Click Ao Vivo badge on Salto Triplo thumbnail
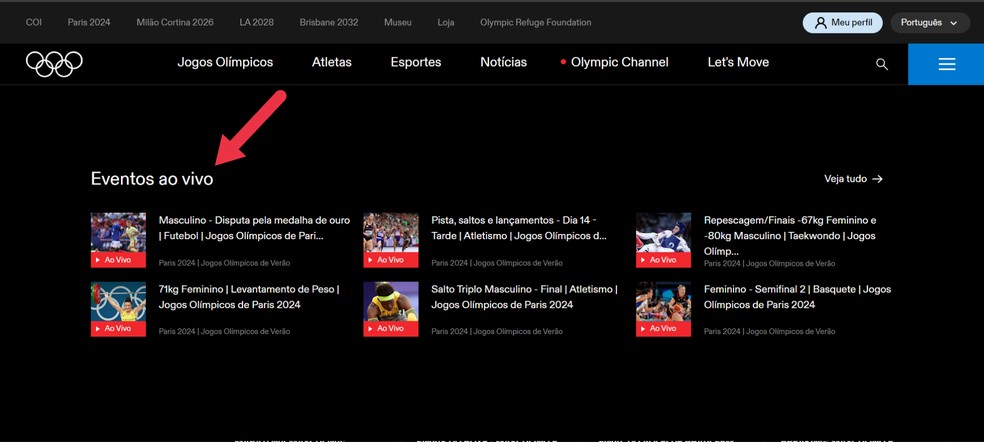This screenshot has height=442, width=984. click(390, 328)
